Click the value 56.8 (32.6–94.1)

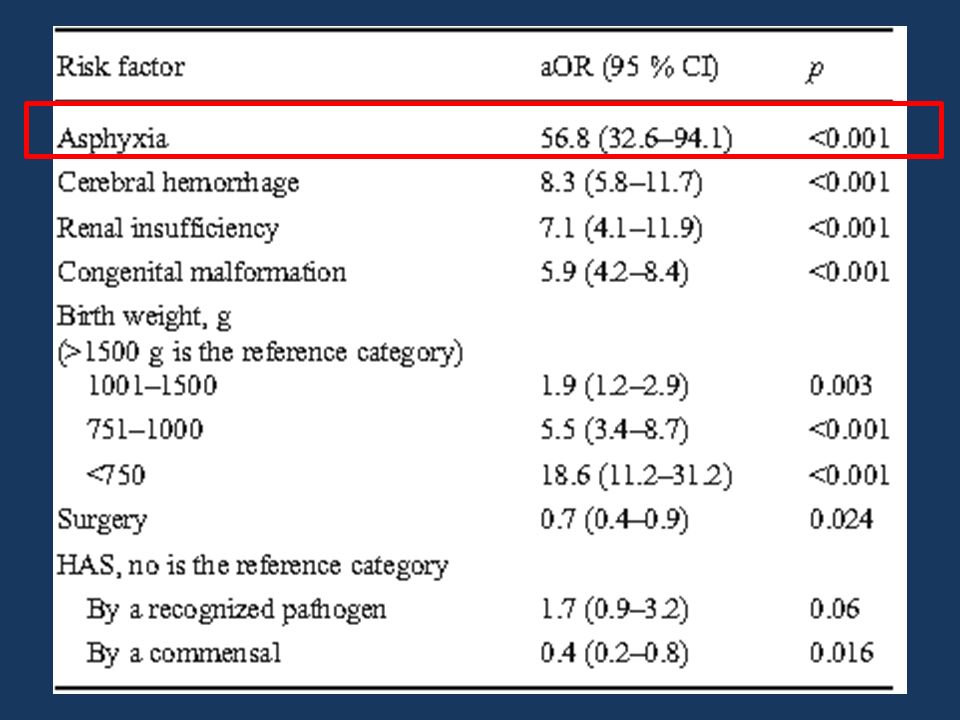pos(636,138)
